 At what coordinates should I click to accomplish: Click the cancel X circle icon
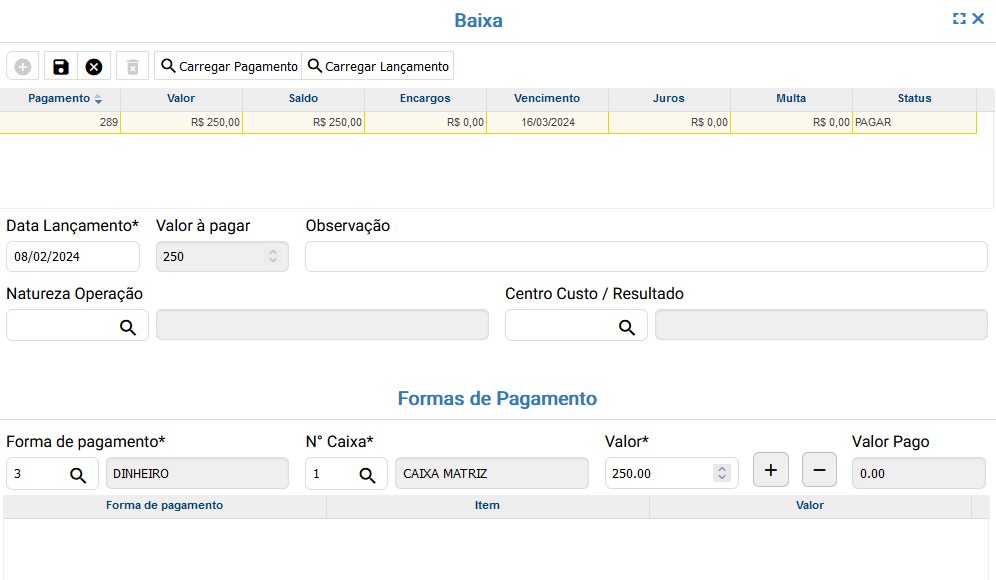(94, 67)
